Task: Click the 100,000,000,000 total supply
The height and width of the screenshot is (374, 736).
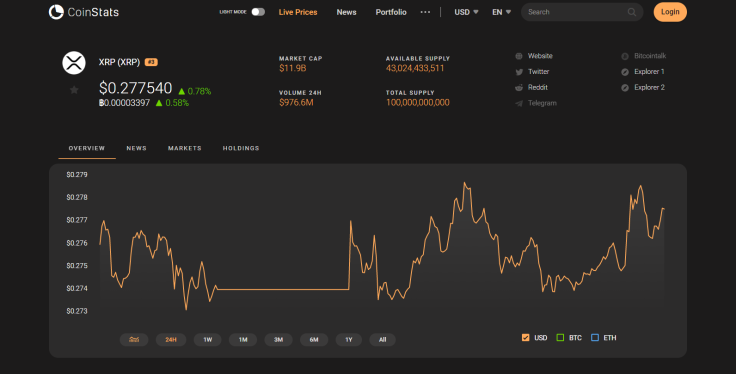Action: pyautogui.click(x=418, y=103)
